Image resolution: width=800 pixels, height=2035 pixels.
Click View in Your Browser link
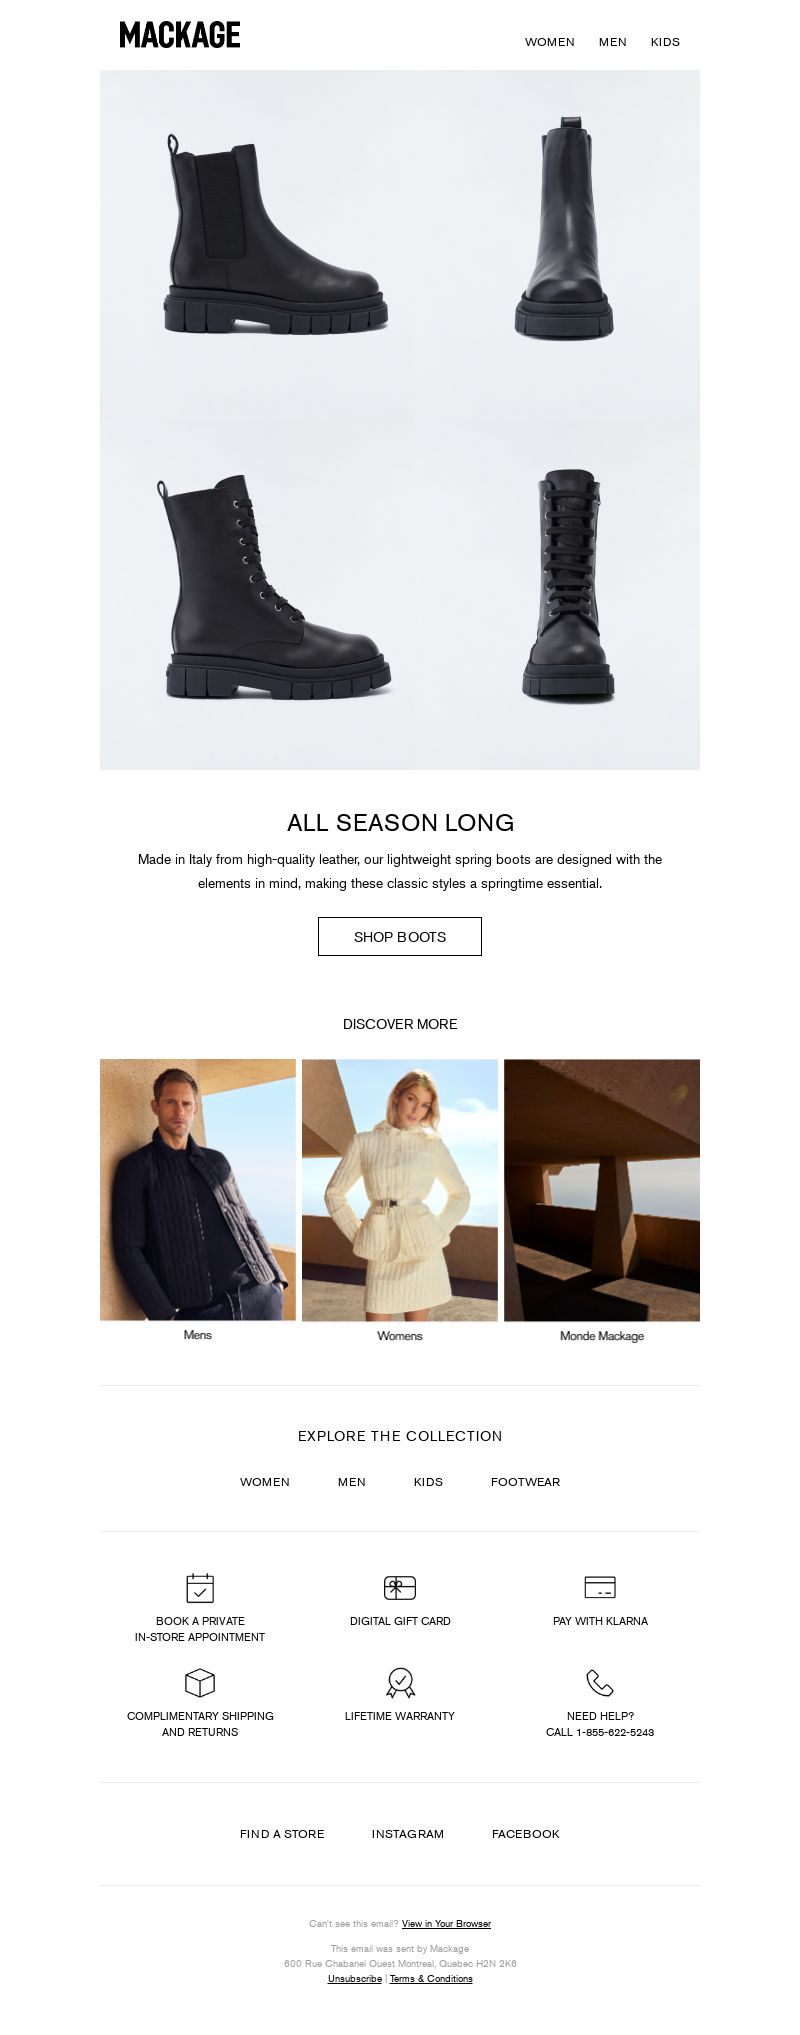(x=446, y=1923)
